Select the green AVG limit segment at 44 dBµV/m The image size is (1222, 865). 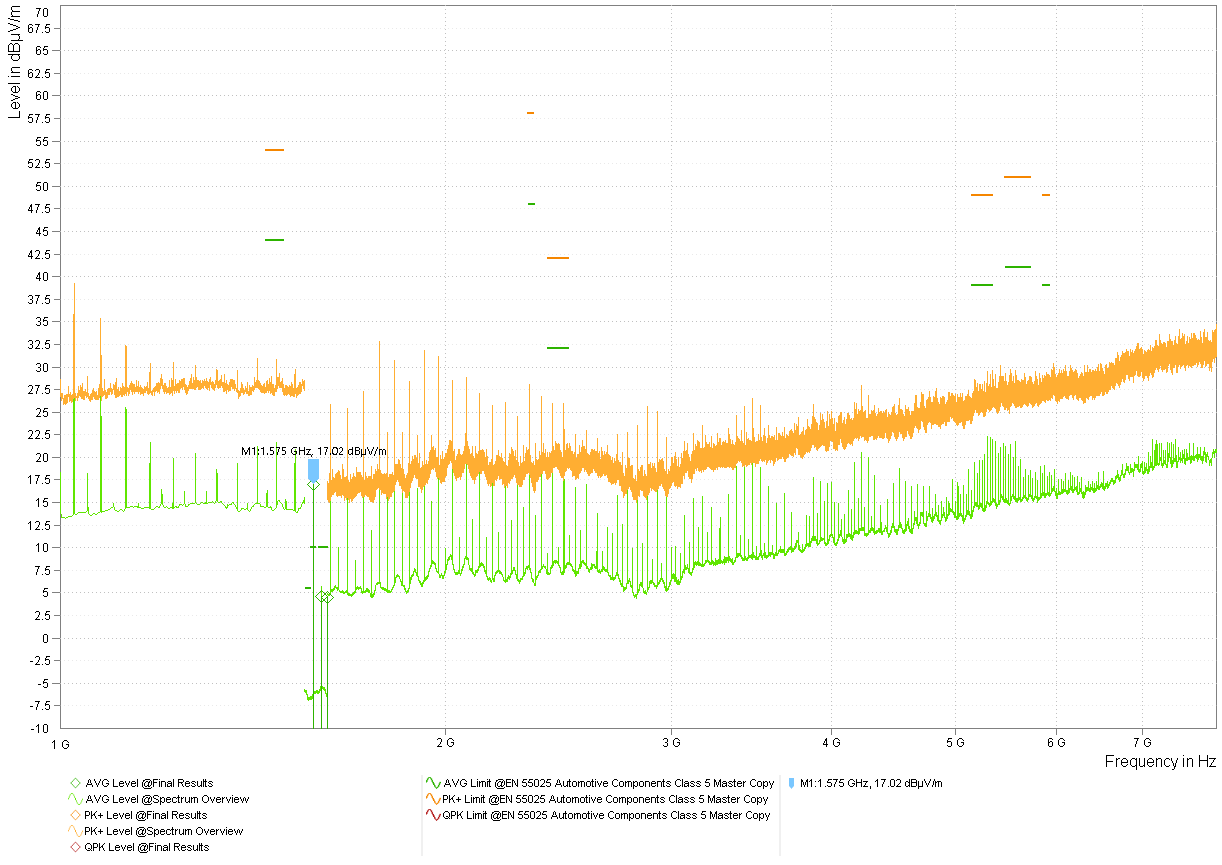click(274, 240)
